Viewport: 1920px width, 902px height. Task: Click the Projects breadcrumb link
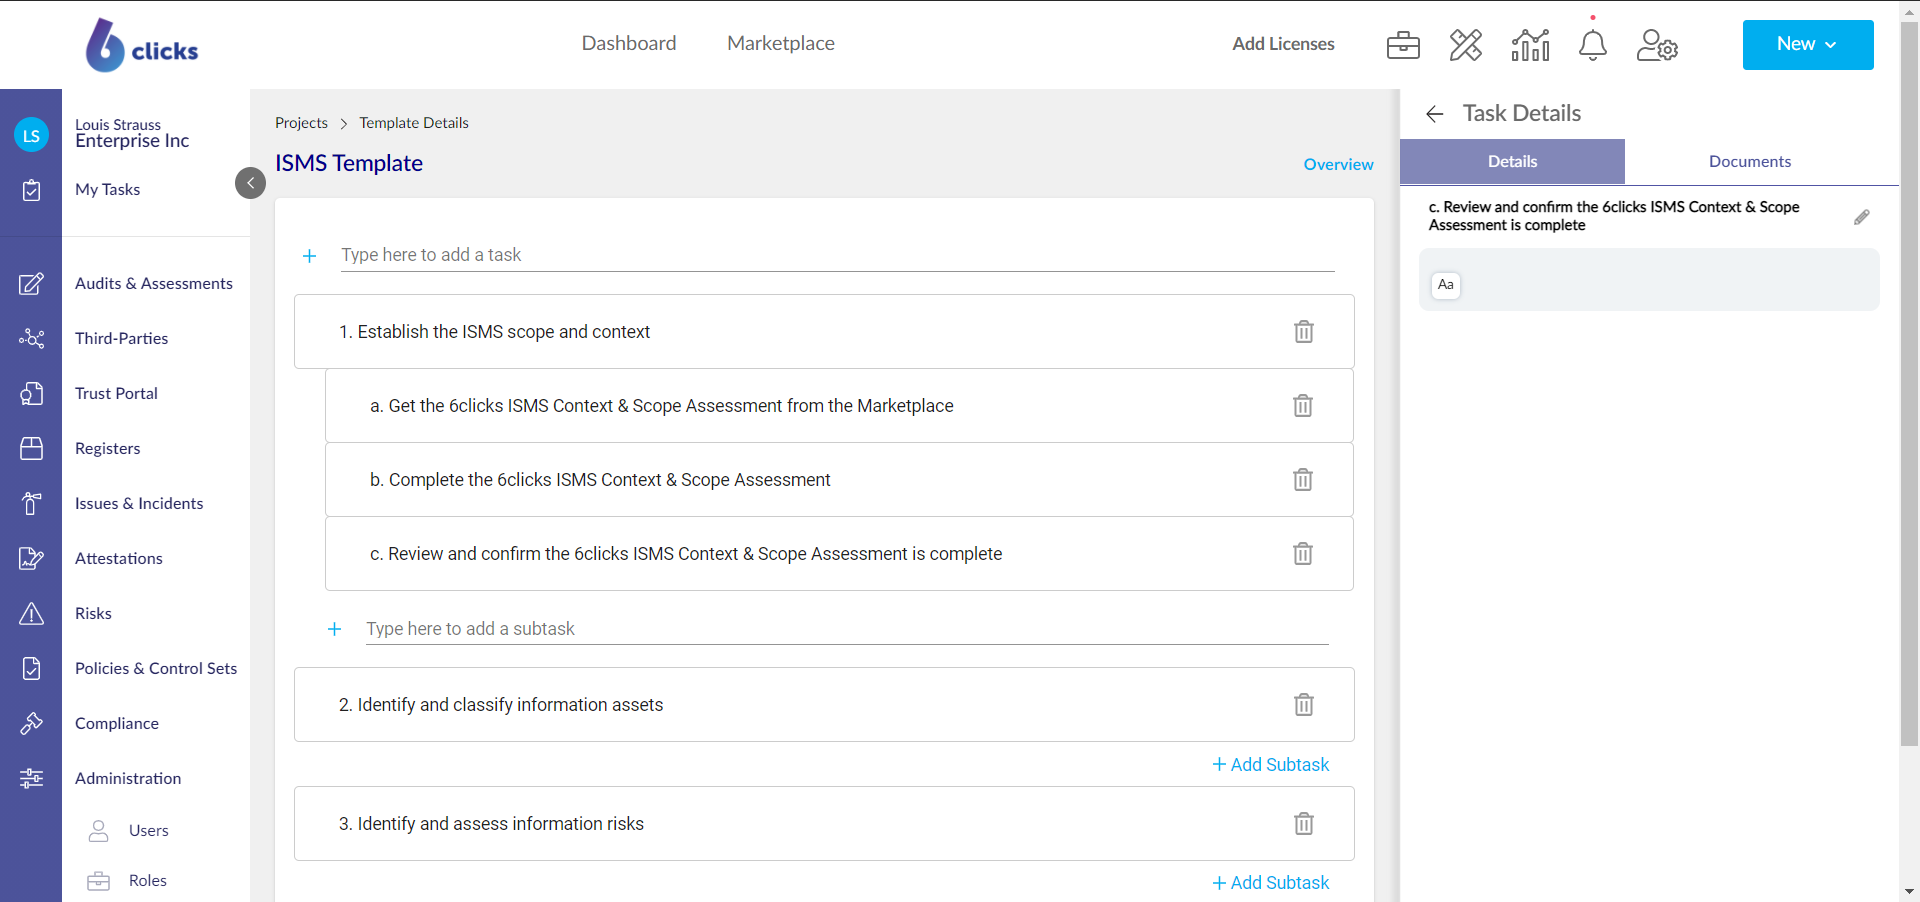(x=301, y=123)
